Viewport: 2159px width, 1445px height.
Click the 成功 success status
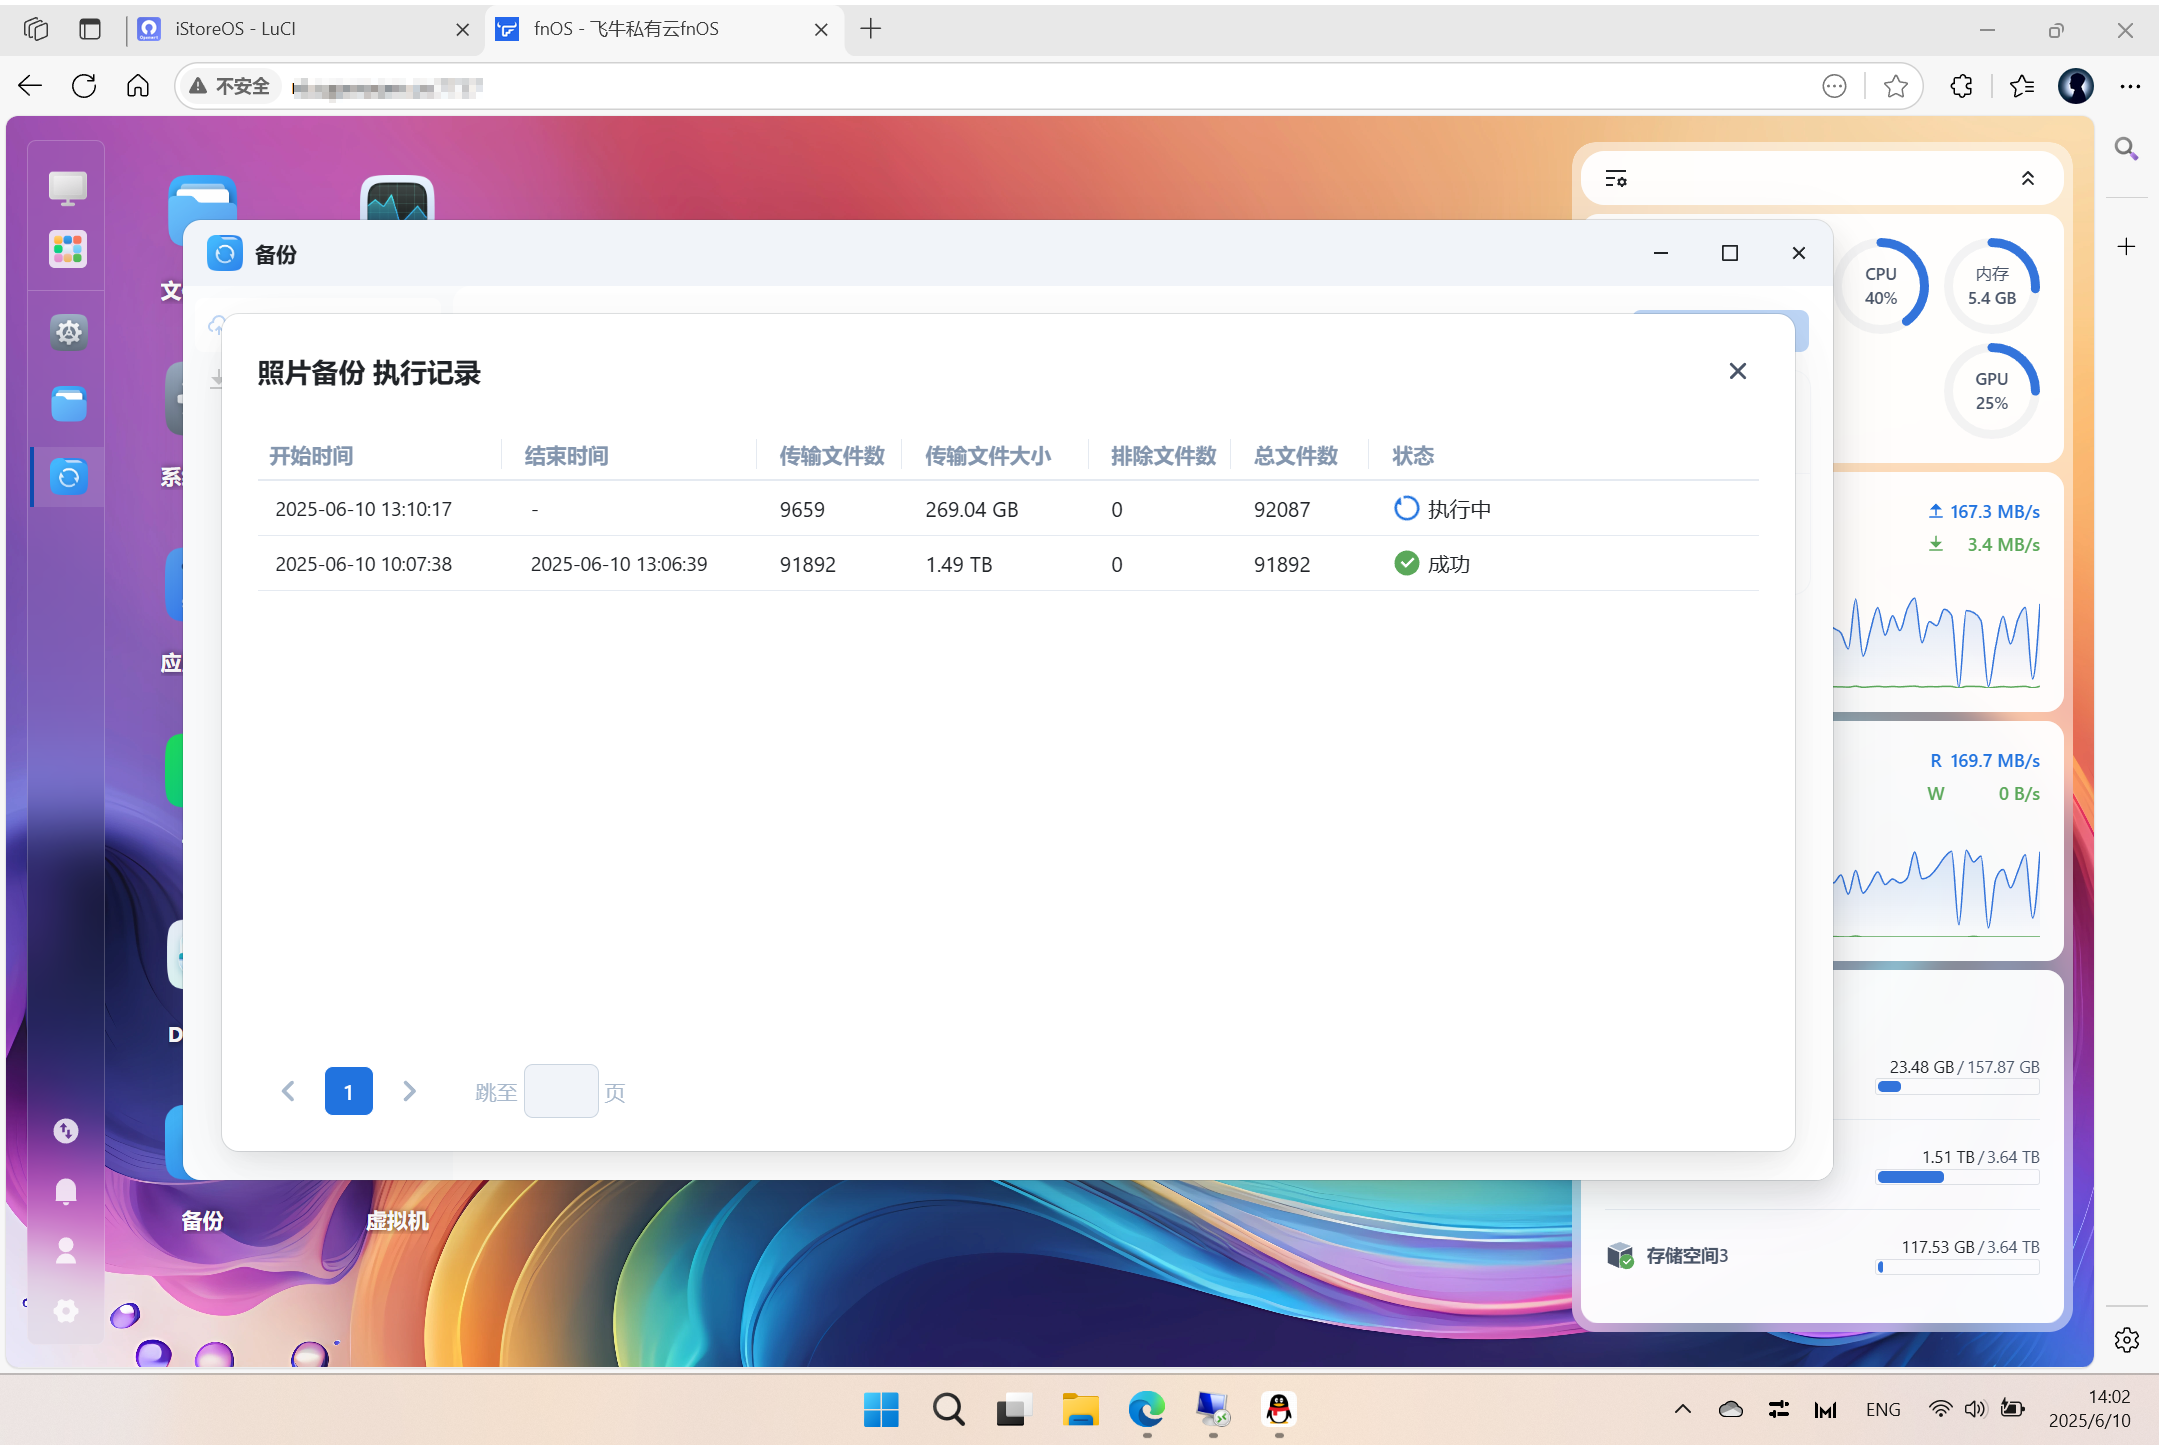[1432, 564]
